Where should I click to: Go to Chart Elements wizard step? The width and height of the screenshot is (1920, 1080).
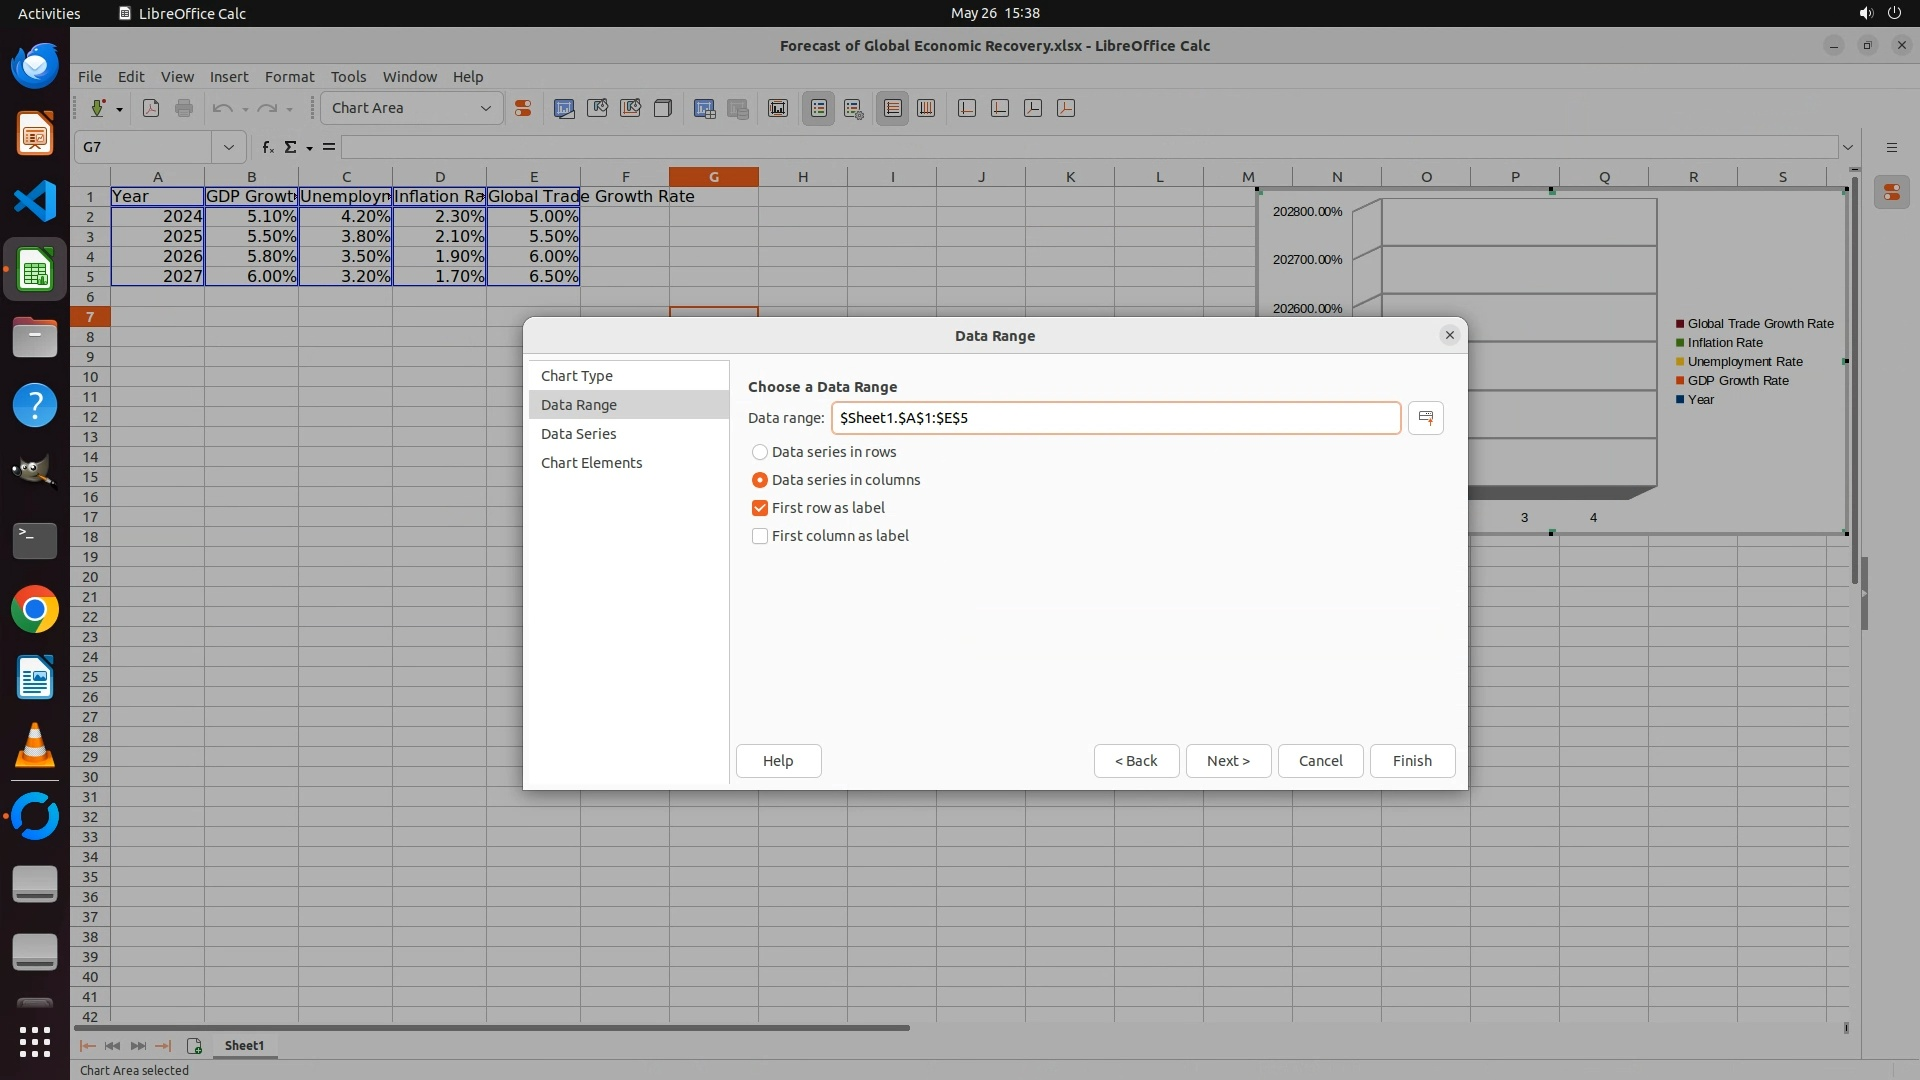point(591,463)
